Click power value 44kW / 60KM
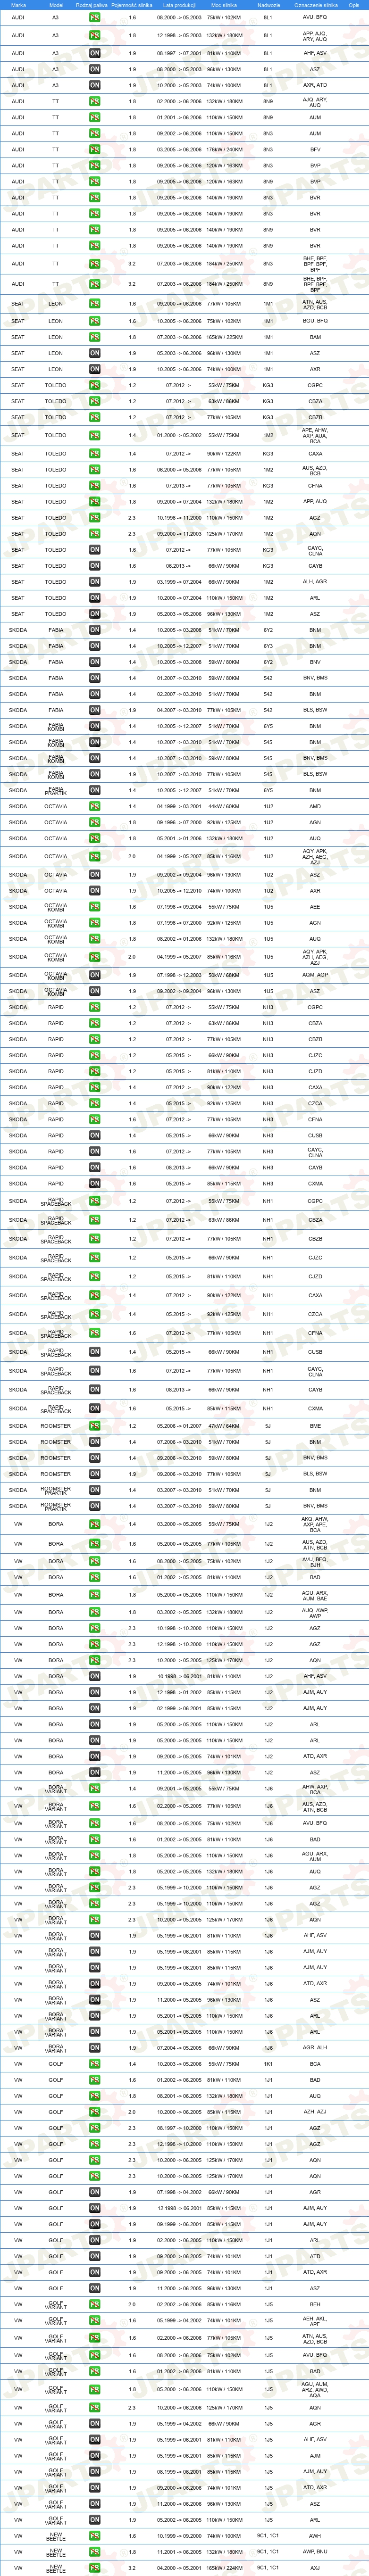Image resolution: width=369 pixels, height=2576 pixels. [224, 806]
